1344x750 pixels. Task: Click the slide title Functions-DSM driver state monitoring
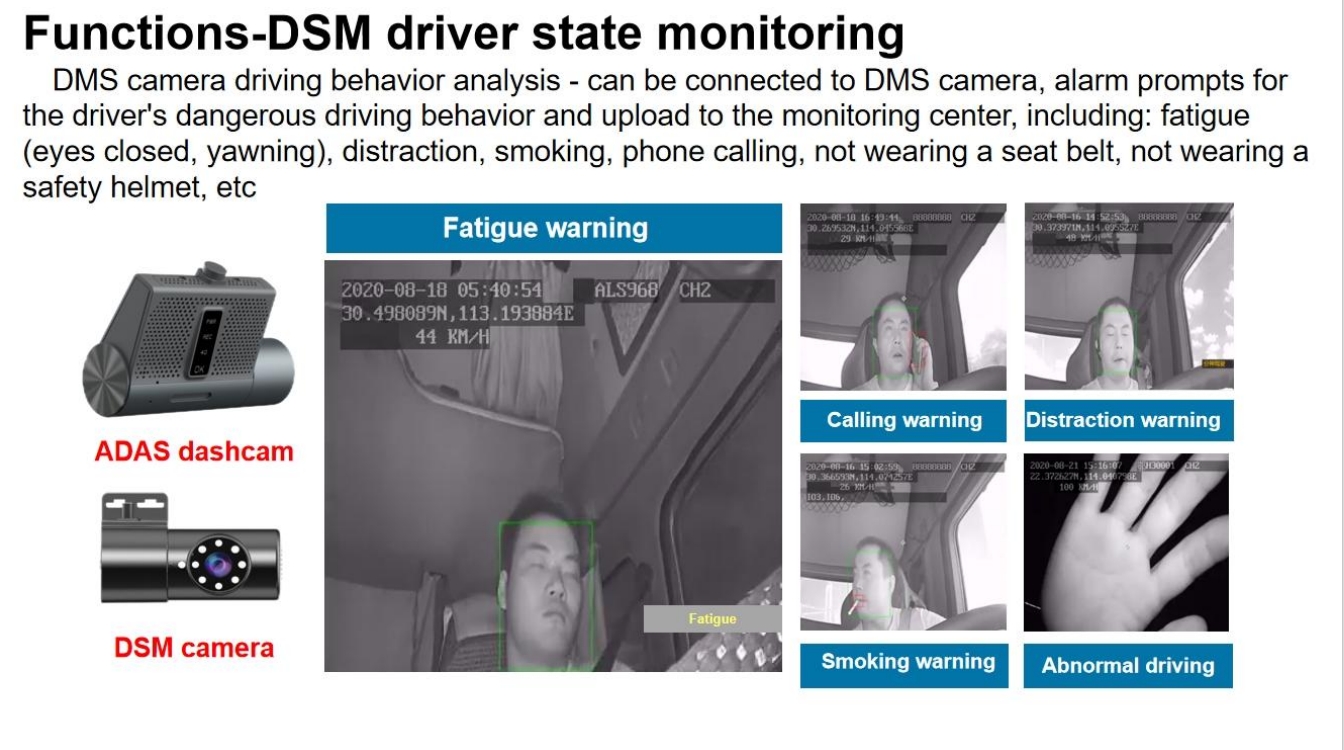click(464, 34)
